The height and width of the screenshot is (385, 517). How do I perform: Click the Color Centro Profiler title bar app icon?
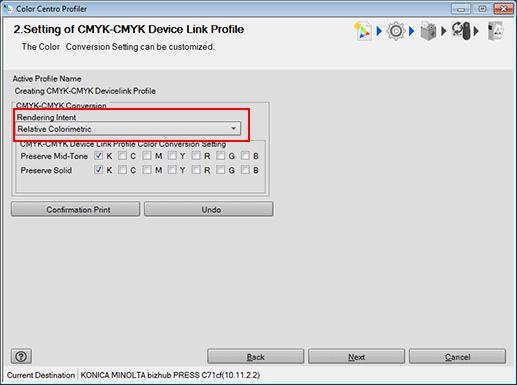coord(8,9)
